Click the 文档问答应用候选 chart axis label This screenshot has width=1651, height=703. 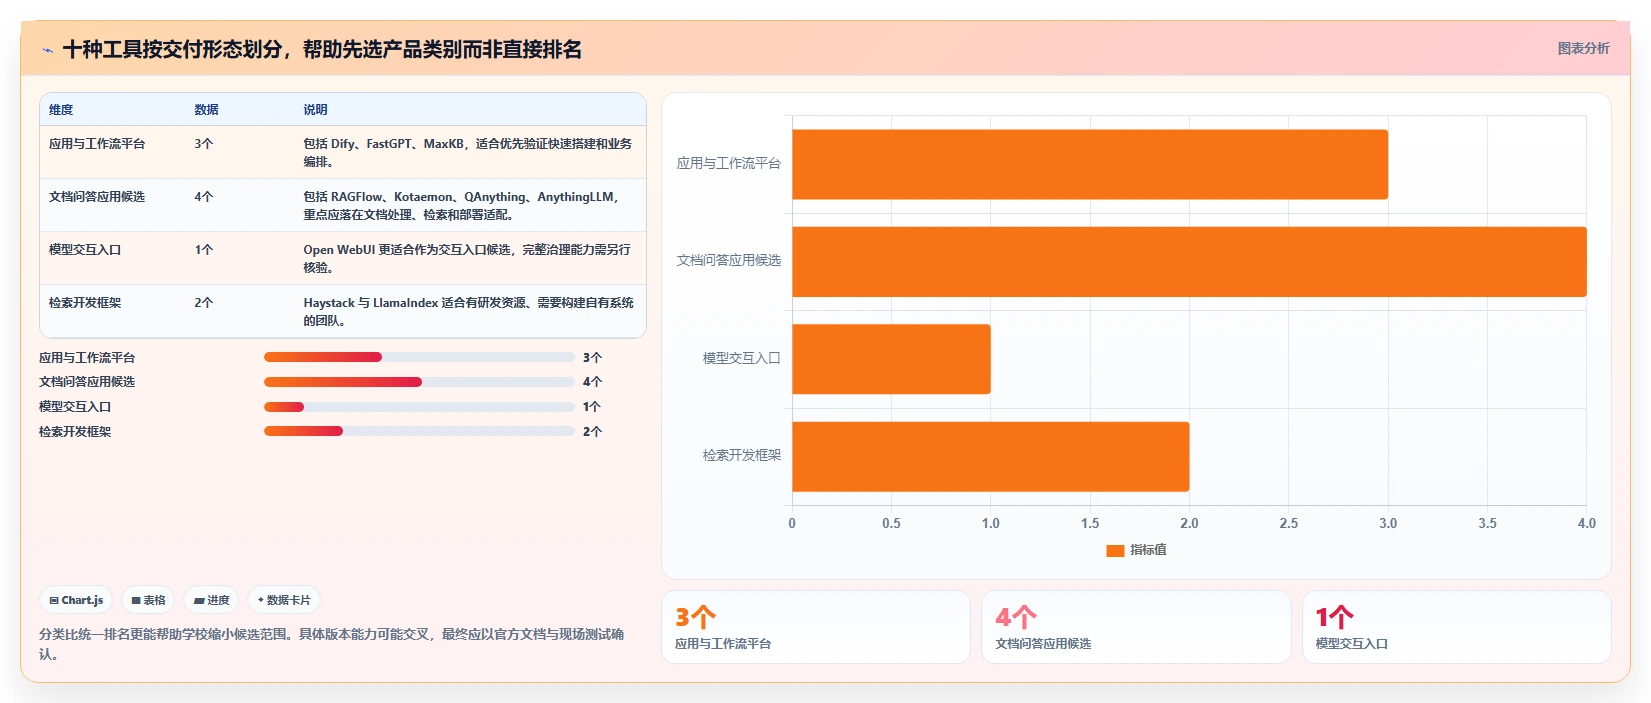(x=729, y=261)
